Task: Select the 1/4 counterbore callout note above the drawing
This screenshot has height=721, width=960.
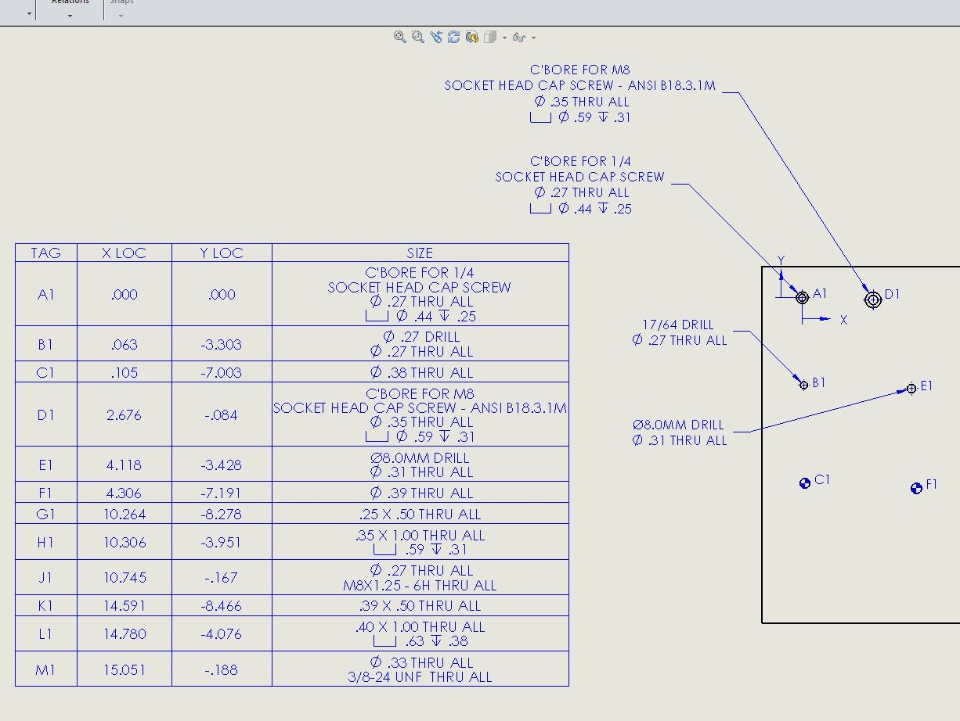Action: pyautogui.click(x=580, y=184)
